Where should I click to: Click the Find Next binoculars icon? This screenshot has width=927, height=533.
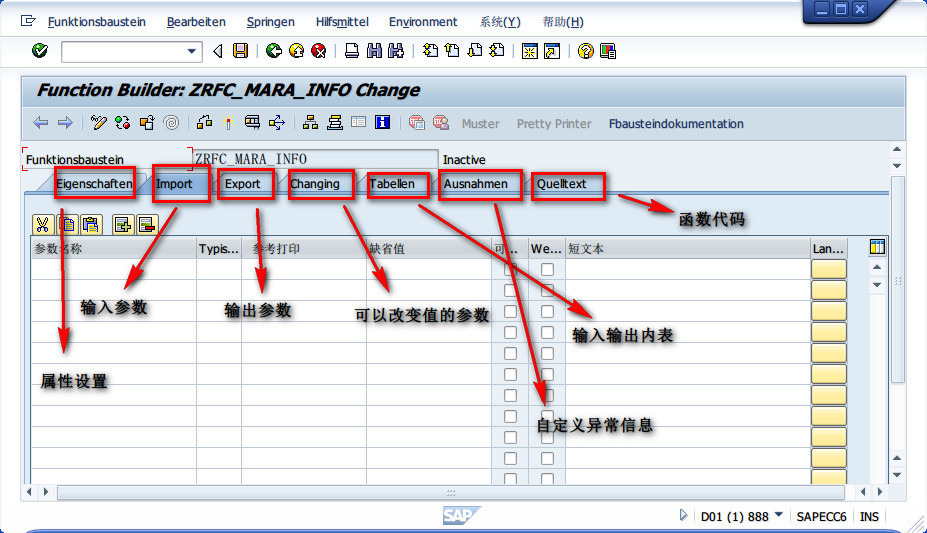click(396, 51)
